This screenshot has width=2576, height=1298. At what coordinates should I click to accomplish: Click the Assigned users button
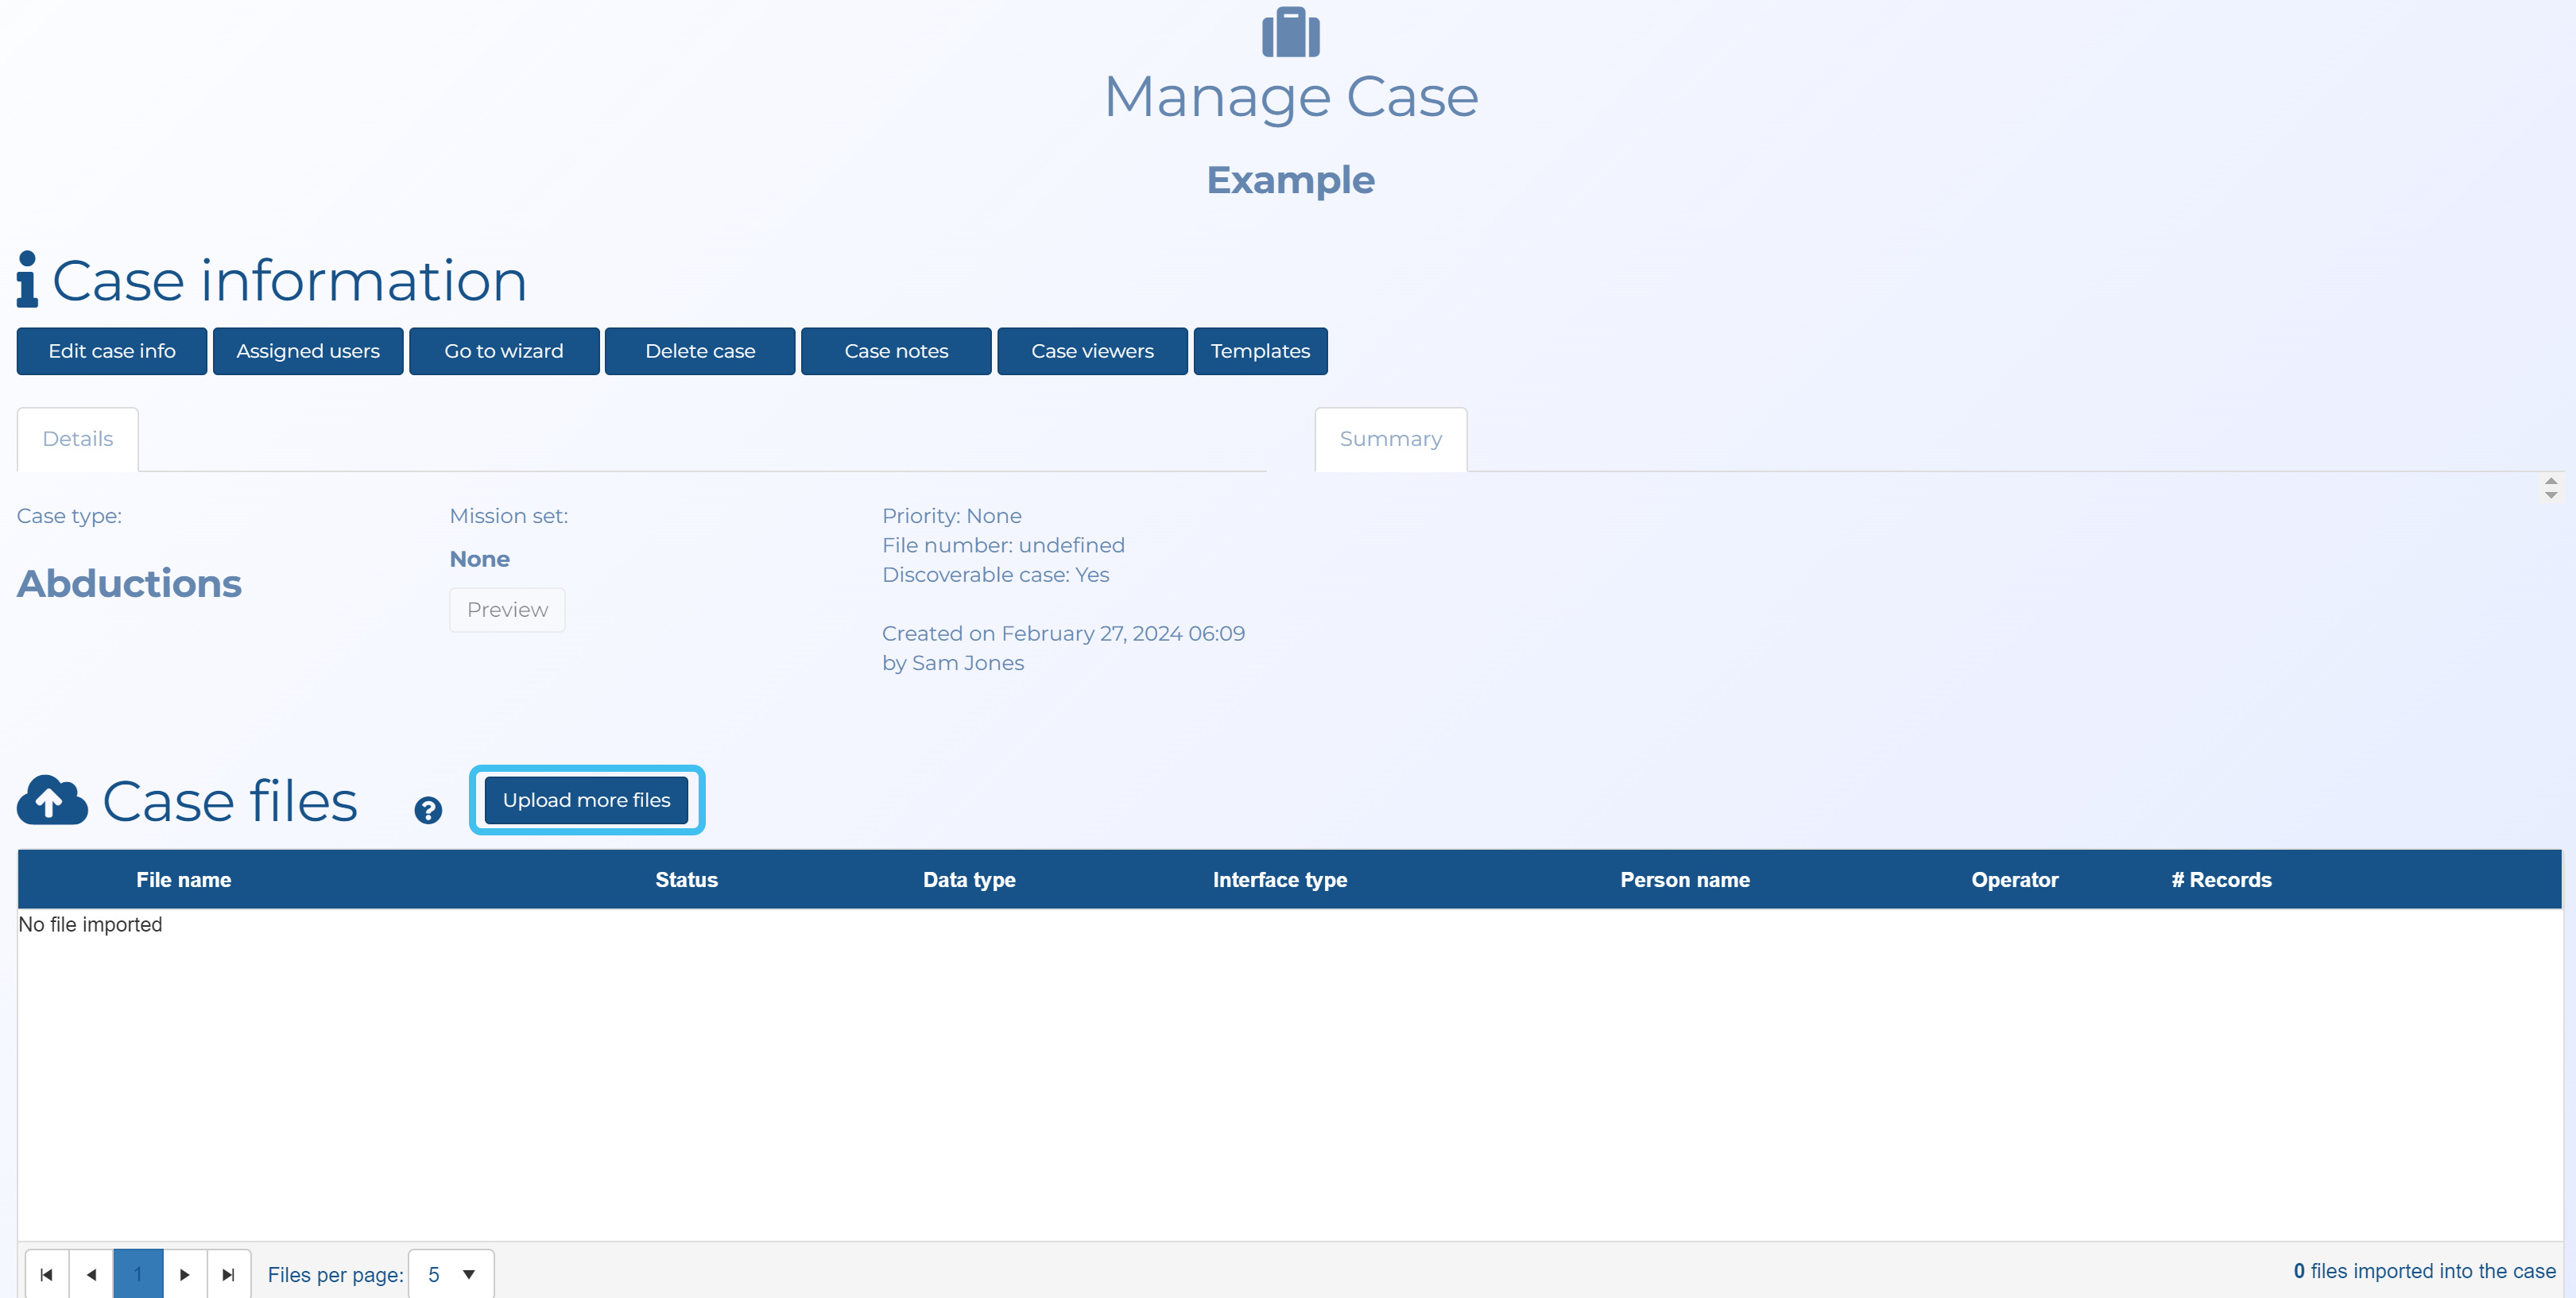(308, 351)
